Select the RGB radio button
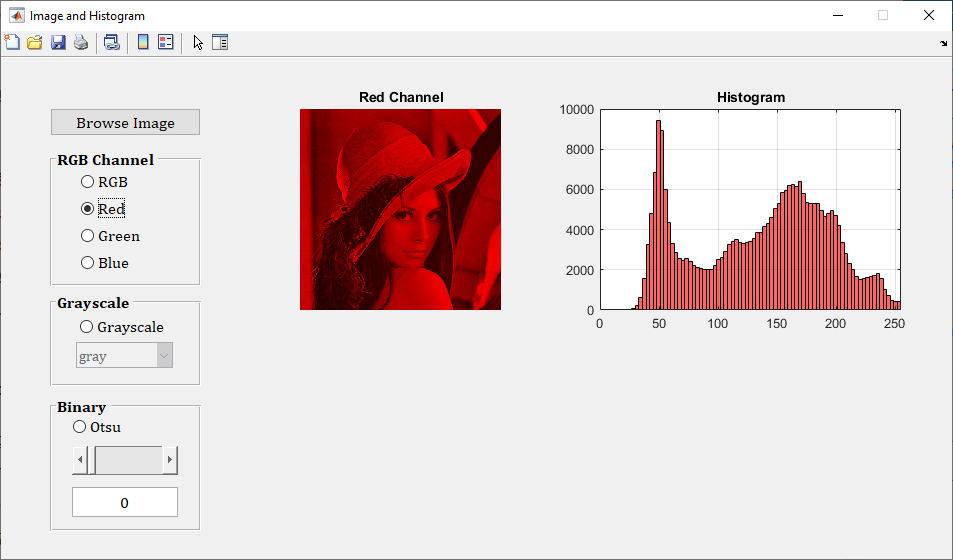Viewport: 953px width, 560px height. click(x=88, y=182)
